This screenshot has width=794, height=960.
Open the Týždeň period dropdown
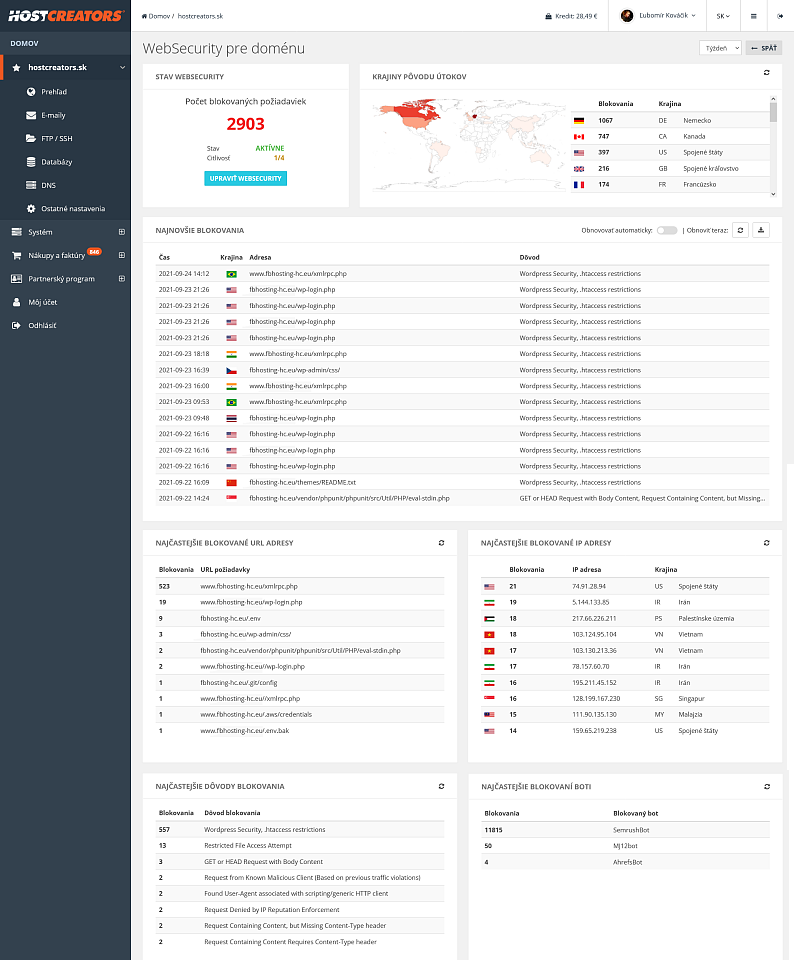coord(720,48)
